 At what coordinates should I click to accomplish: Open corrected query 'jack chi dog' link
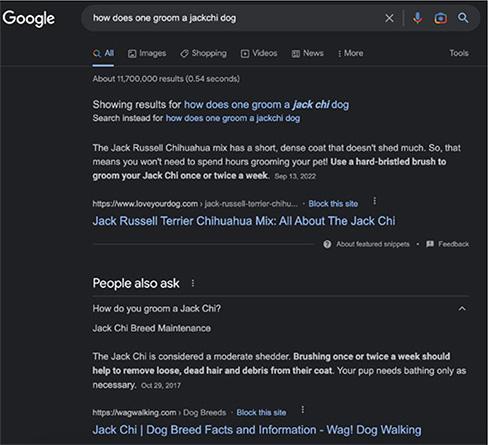tap(267, 105)
